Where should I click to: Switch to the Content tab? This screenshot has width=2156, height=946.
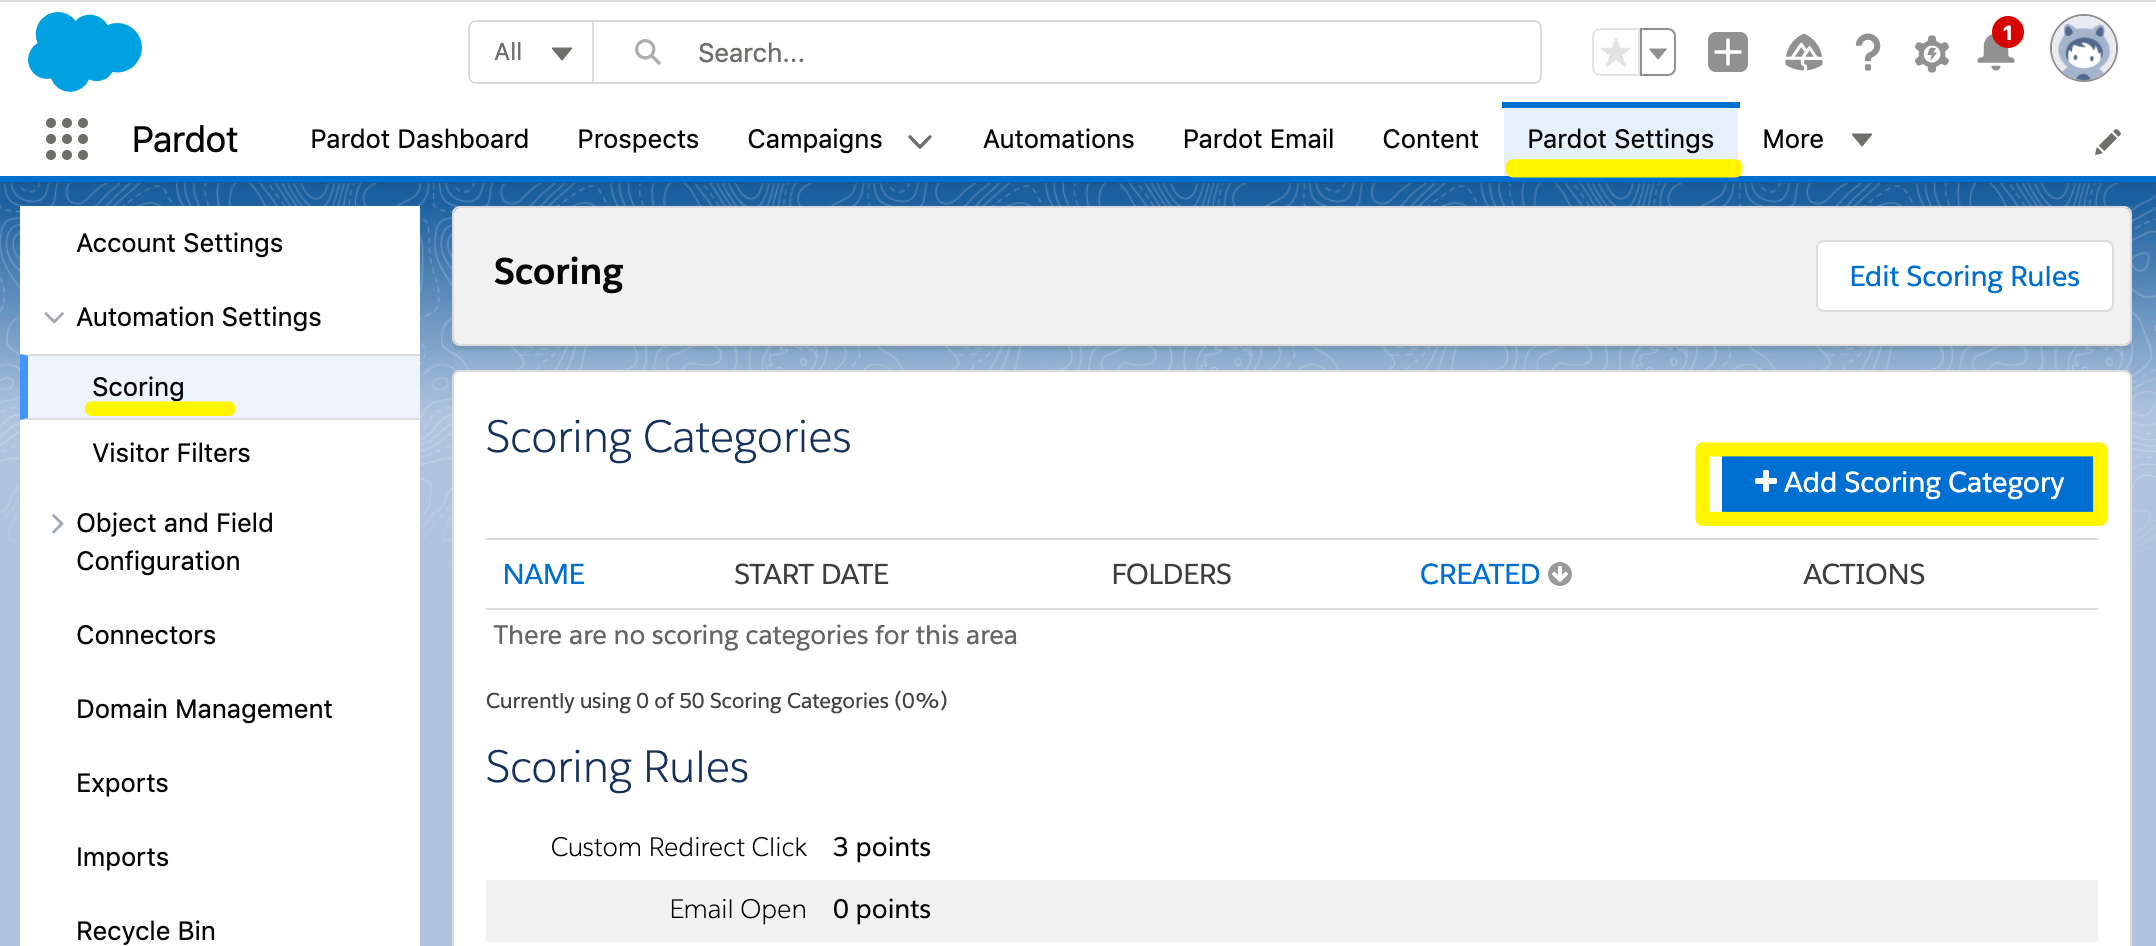[x=1430, y=139]
